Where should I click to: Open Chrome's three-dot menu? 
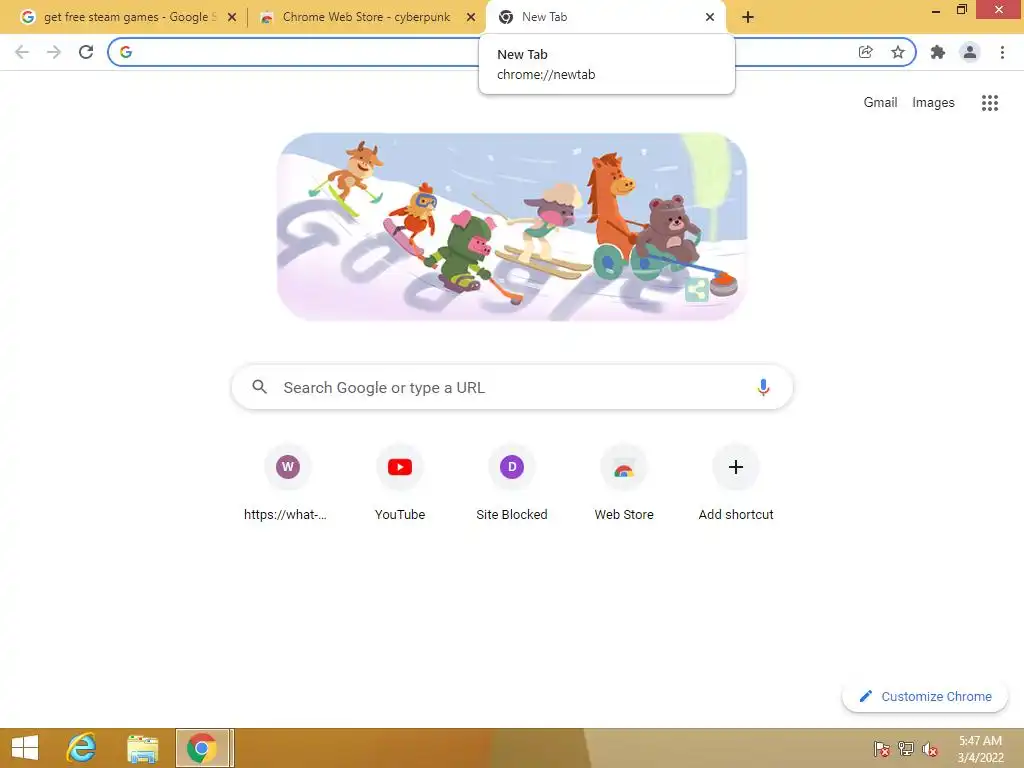pos(1002,52)
